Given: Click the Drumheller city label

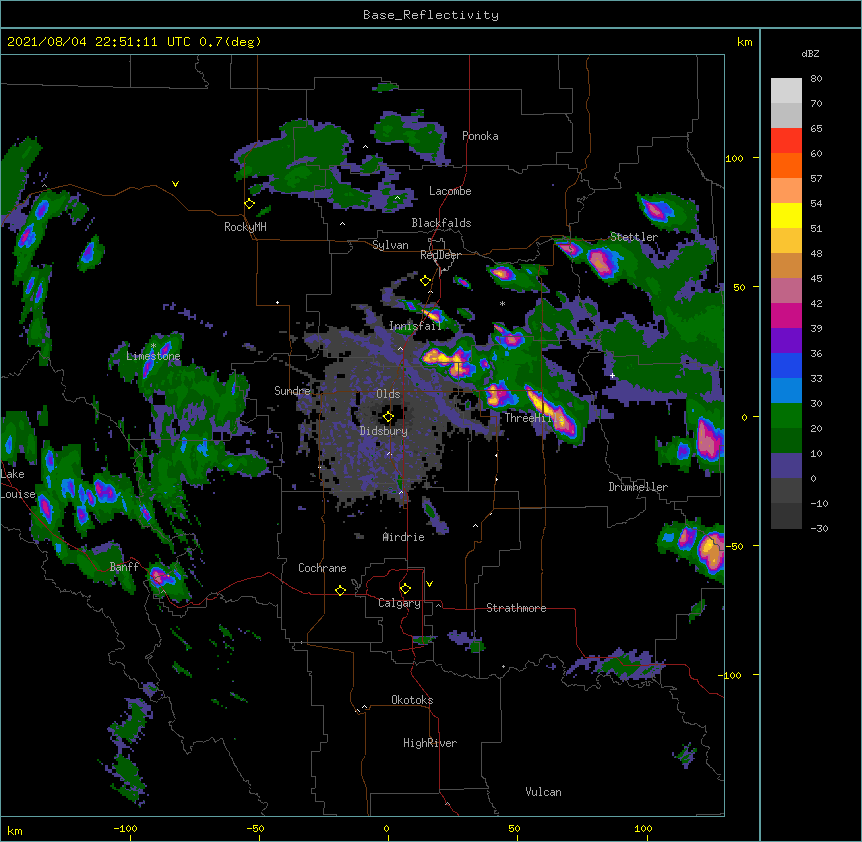Looking at the screenshot, I should point(638,487).
